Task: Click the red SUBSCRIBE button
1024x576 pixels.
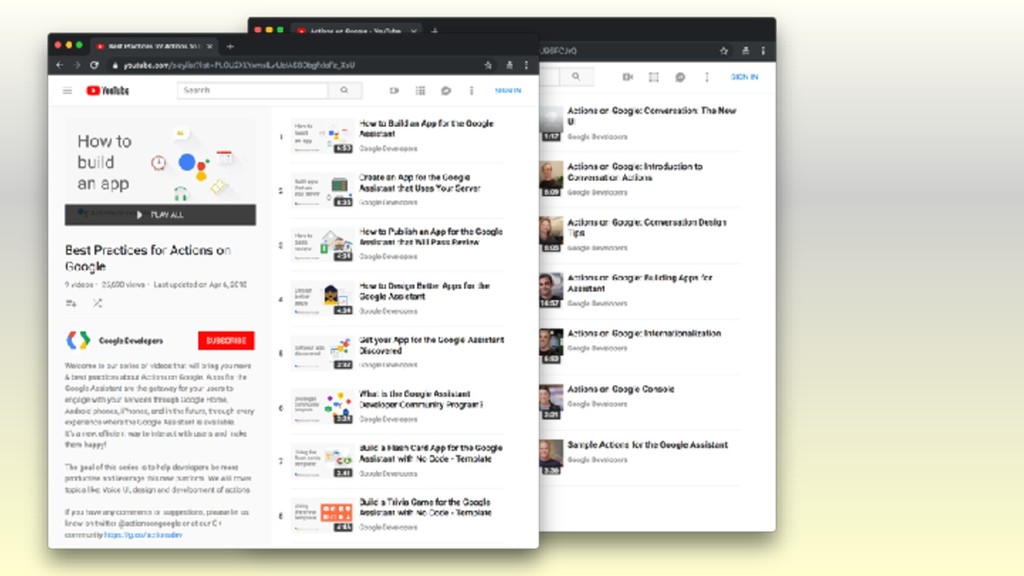Action: (x=226, y=340)
